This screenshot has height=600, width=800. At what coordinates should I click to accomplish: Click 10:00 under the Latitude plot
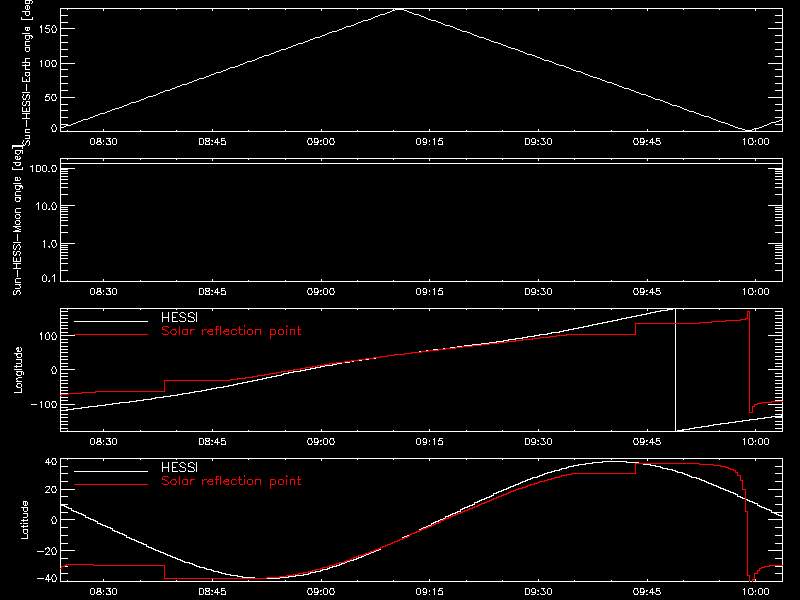coord(755,592)
